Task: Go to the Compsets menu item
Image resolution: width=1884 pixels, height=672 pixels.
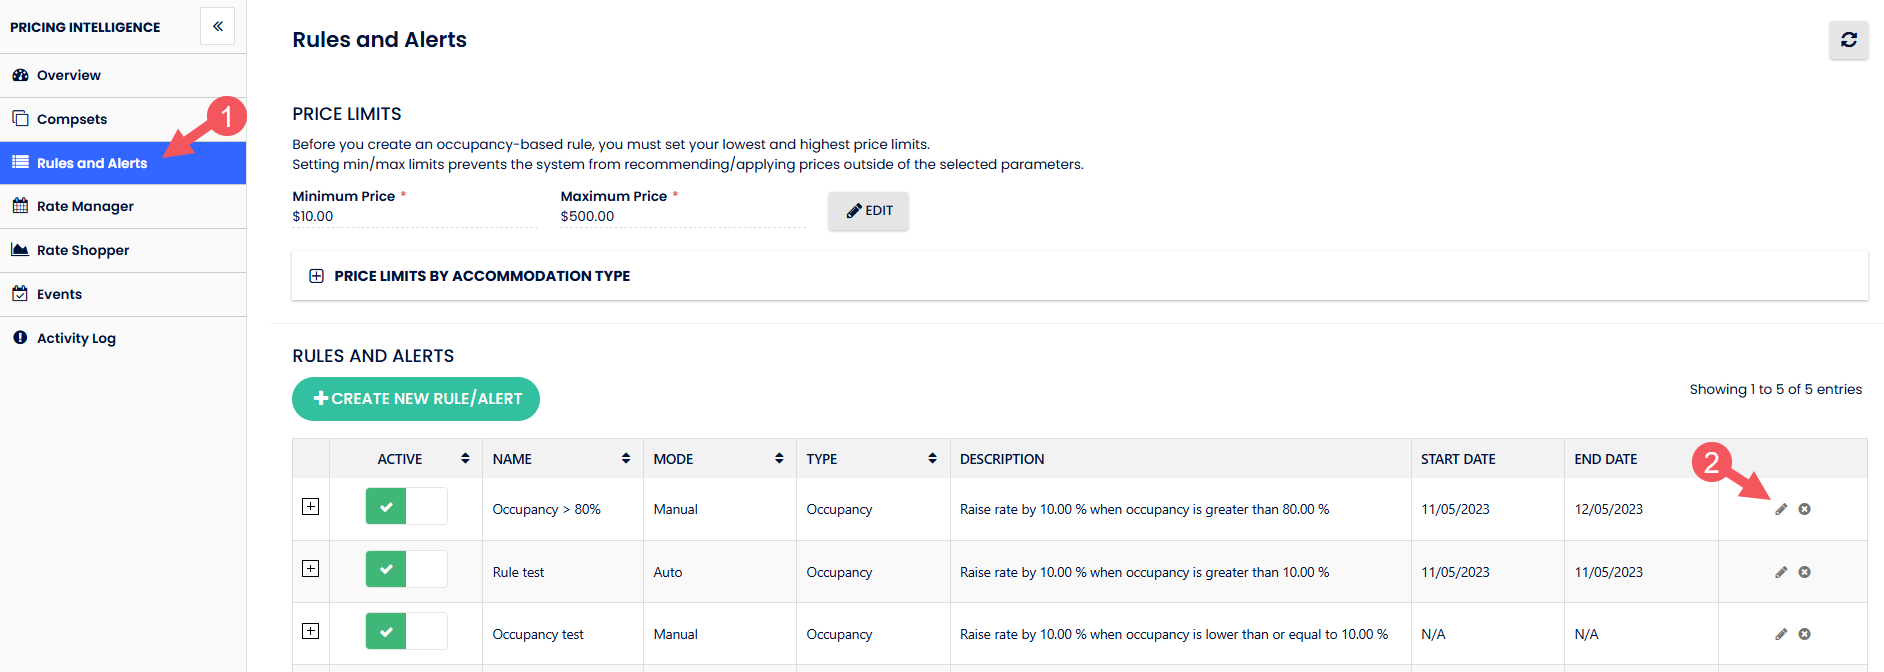Action: 72,119
